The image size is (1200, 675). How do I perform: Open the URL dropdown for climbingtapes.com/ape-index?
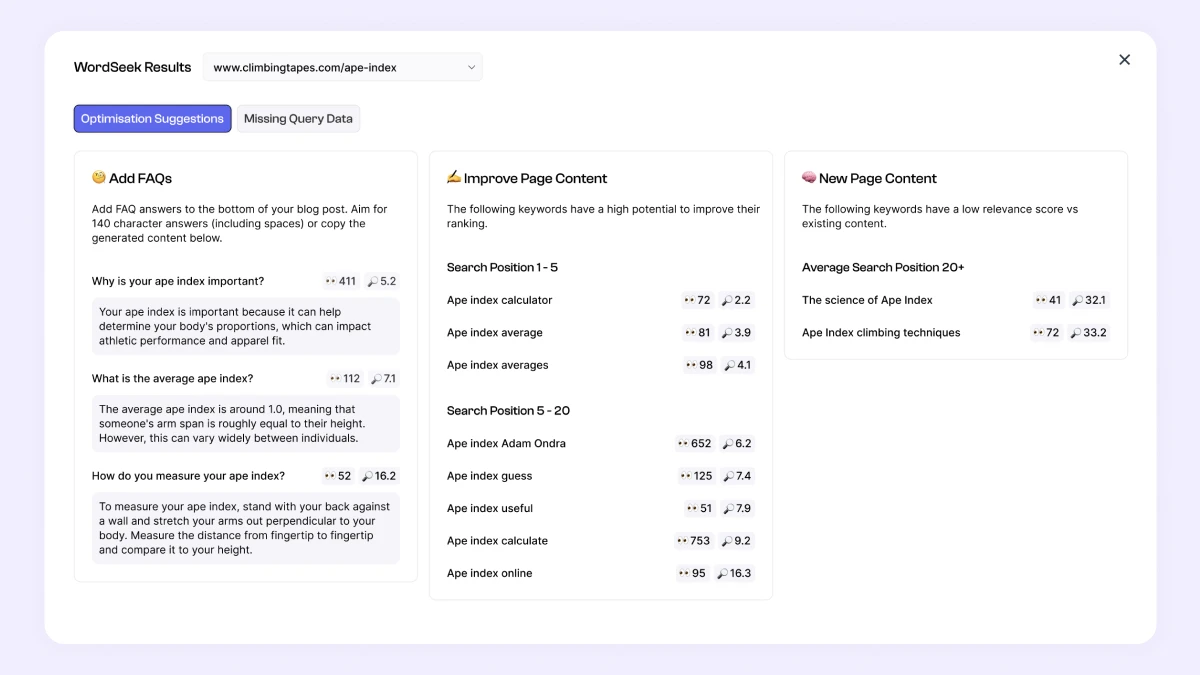pos(342,68)
